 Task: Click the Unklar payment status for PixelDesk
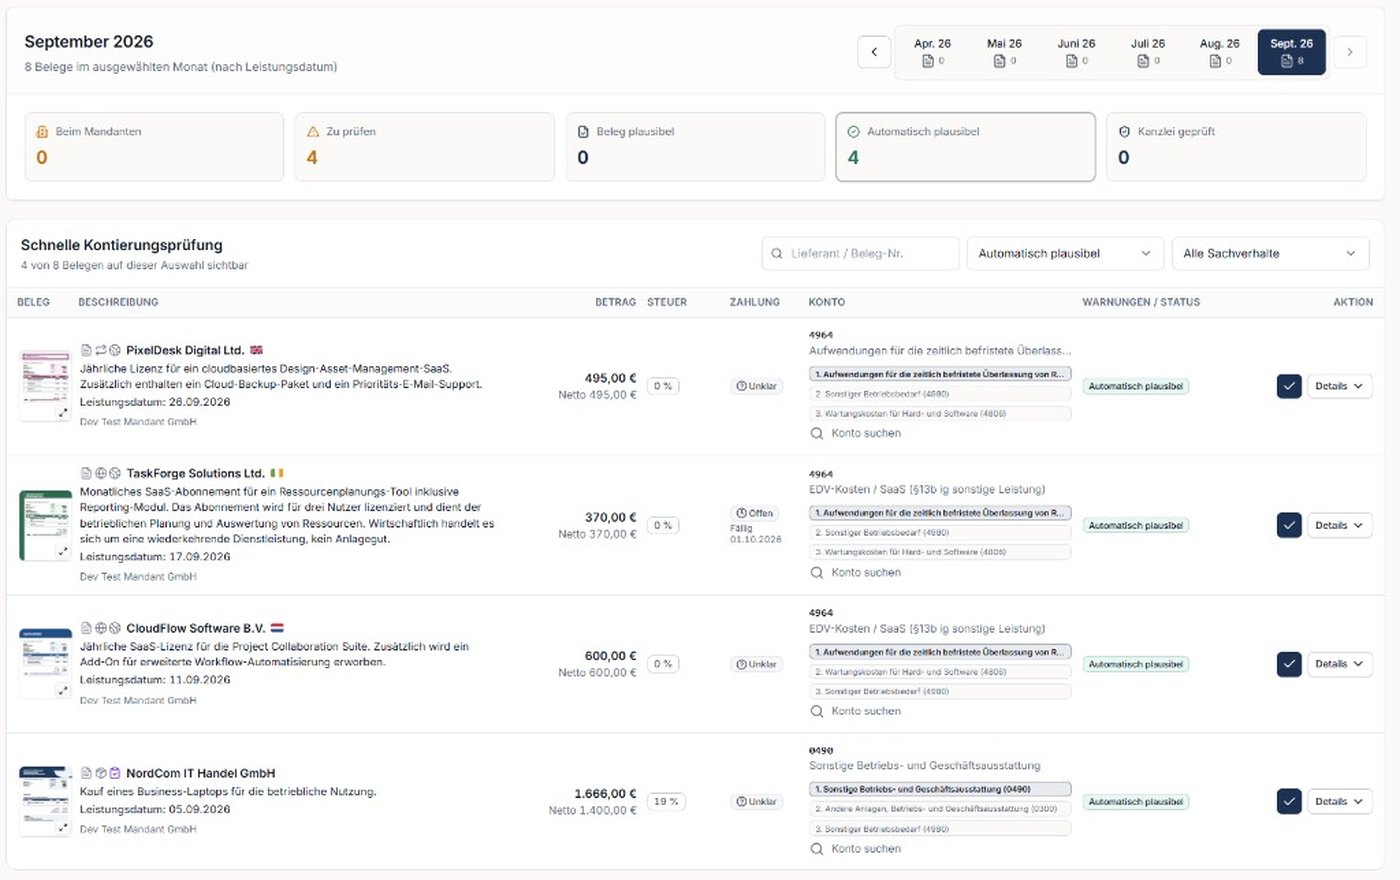[757, 386]
